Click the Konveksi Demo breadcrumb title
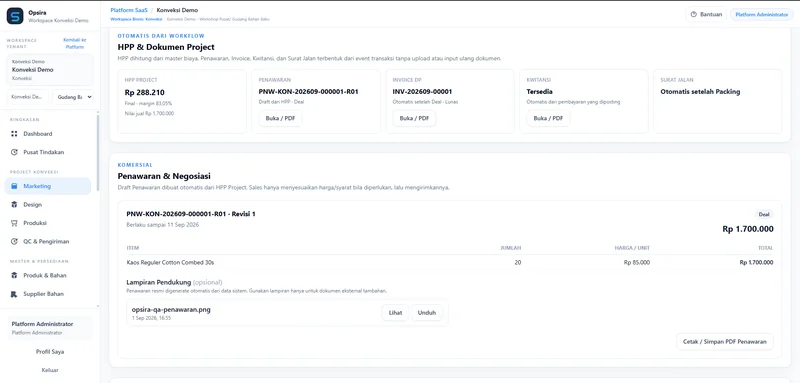 point(177,10)
